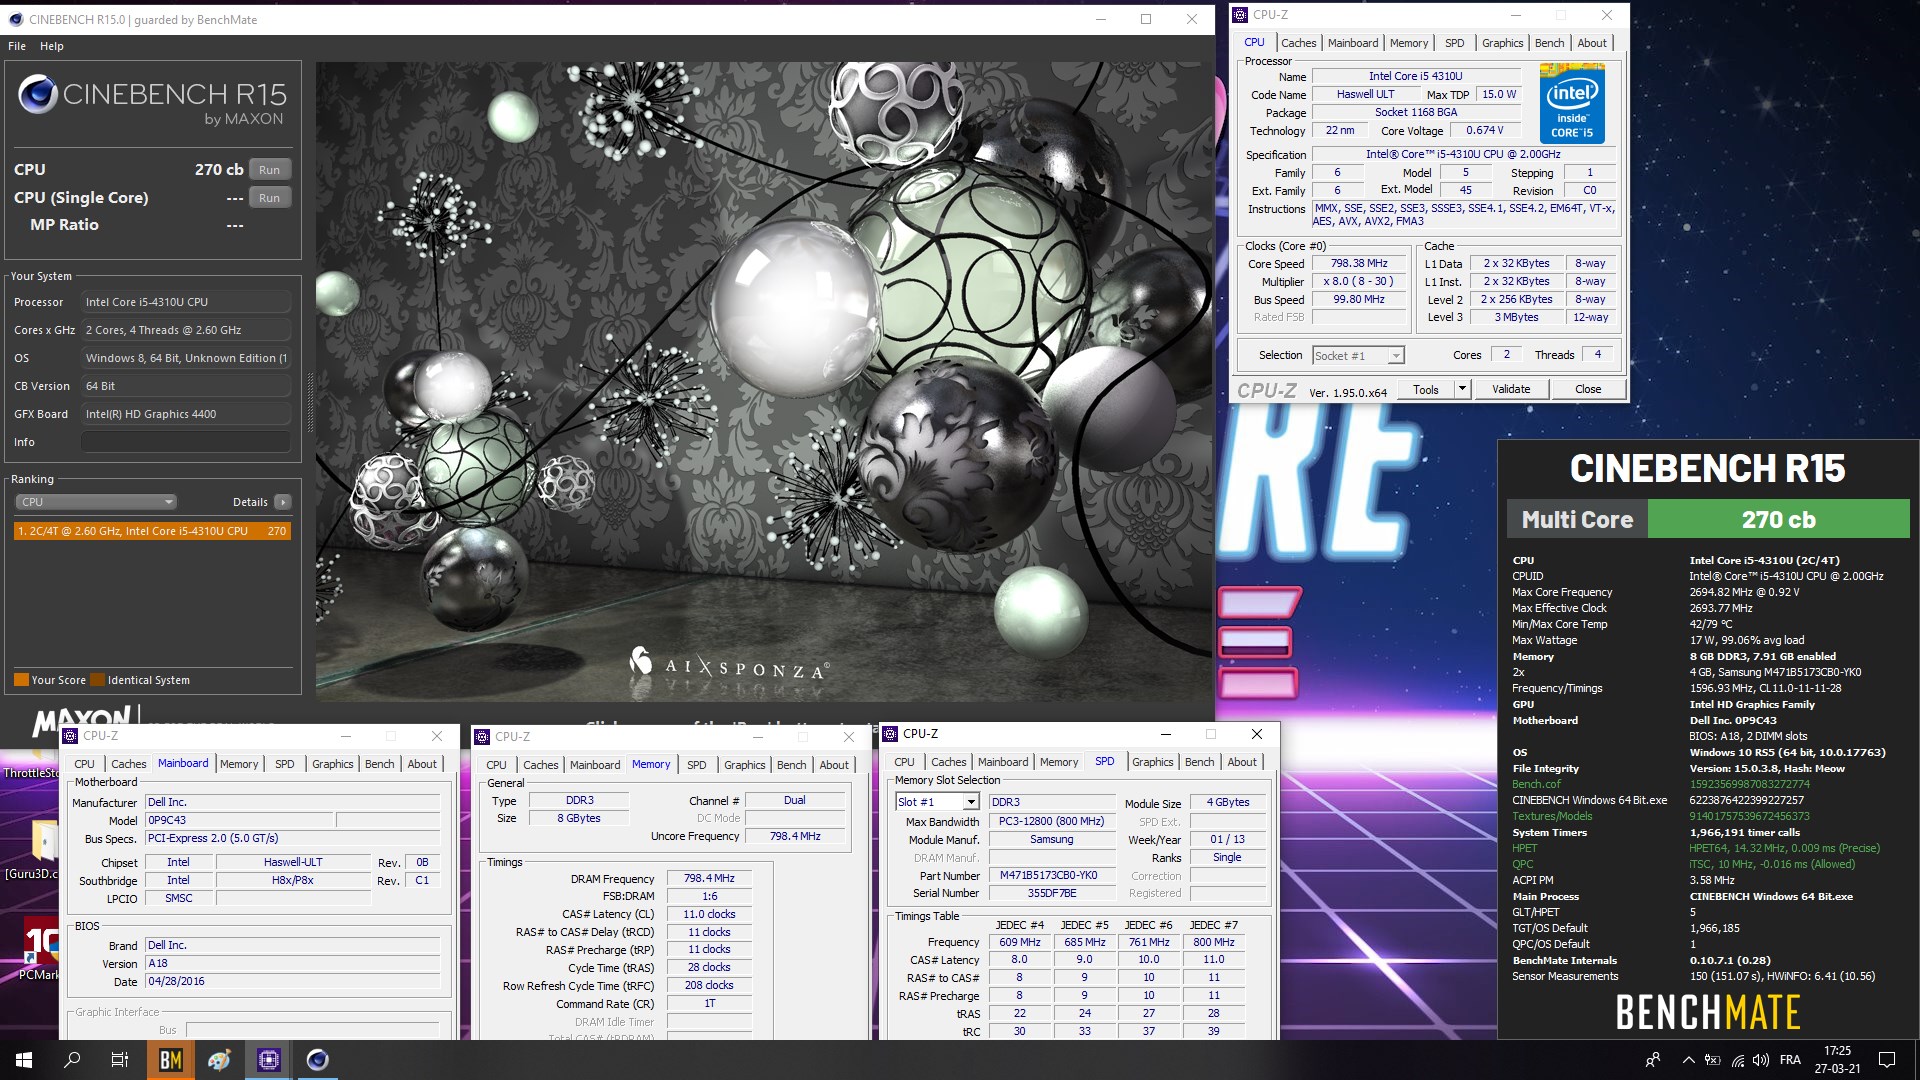1920x1080 pixels.
Task: Open Task View from the taskbar
Action: [120, 1060]
